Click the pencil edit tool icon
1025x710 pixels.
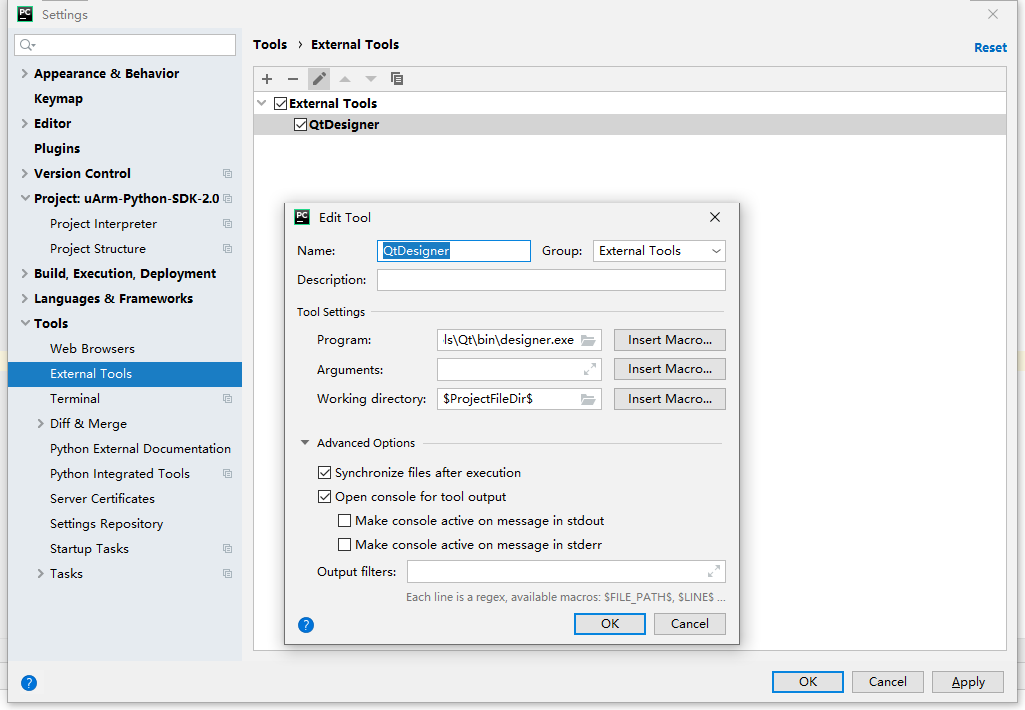click(x=319, y=79)
